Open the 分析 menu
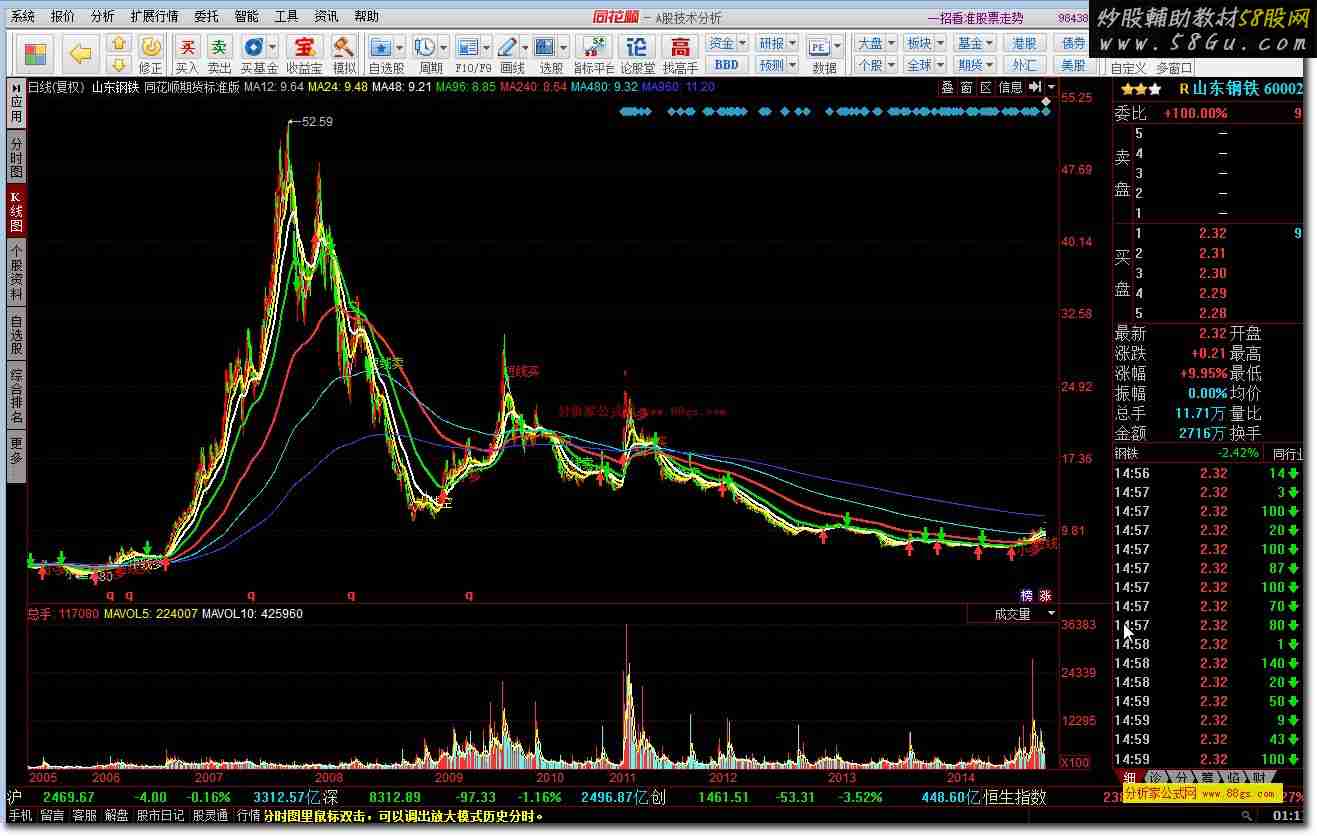The image size is (1317, 836). pos(102,17)
